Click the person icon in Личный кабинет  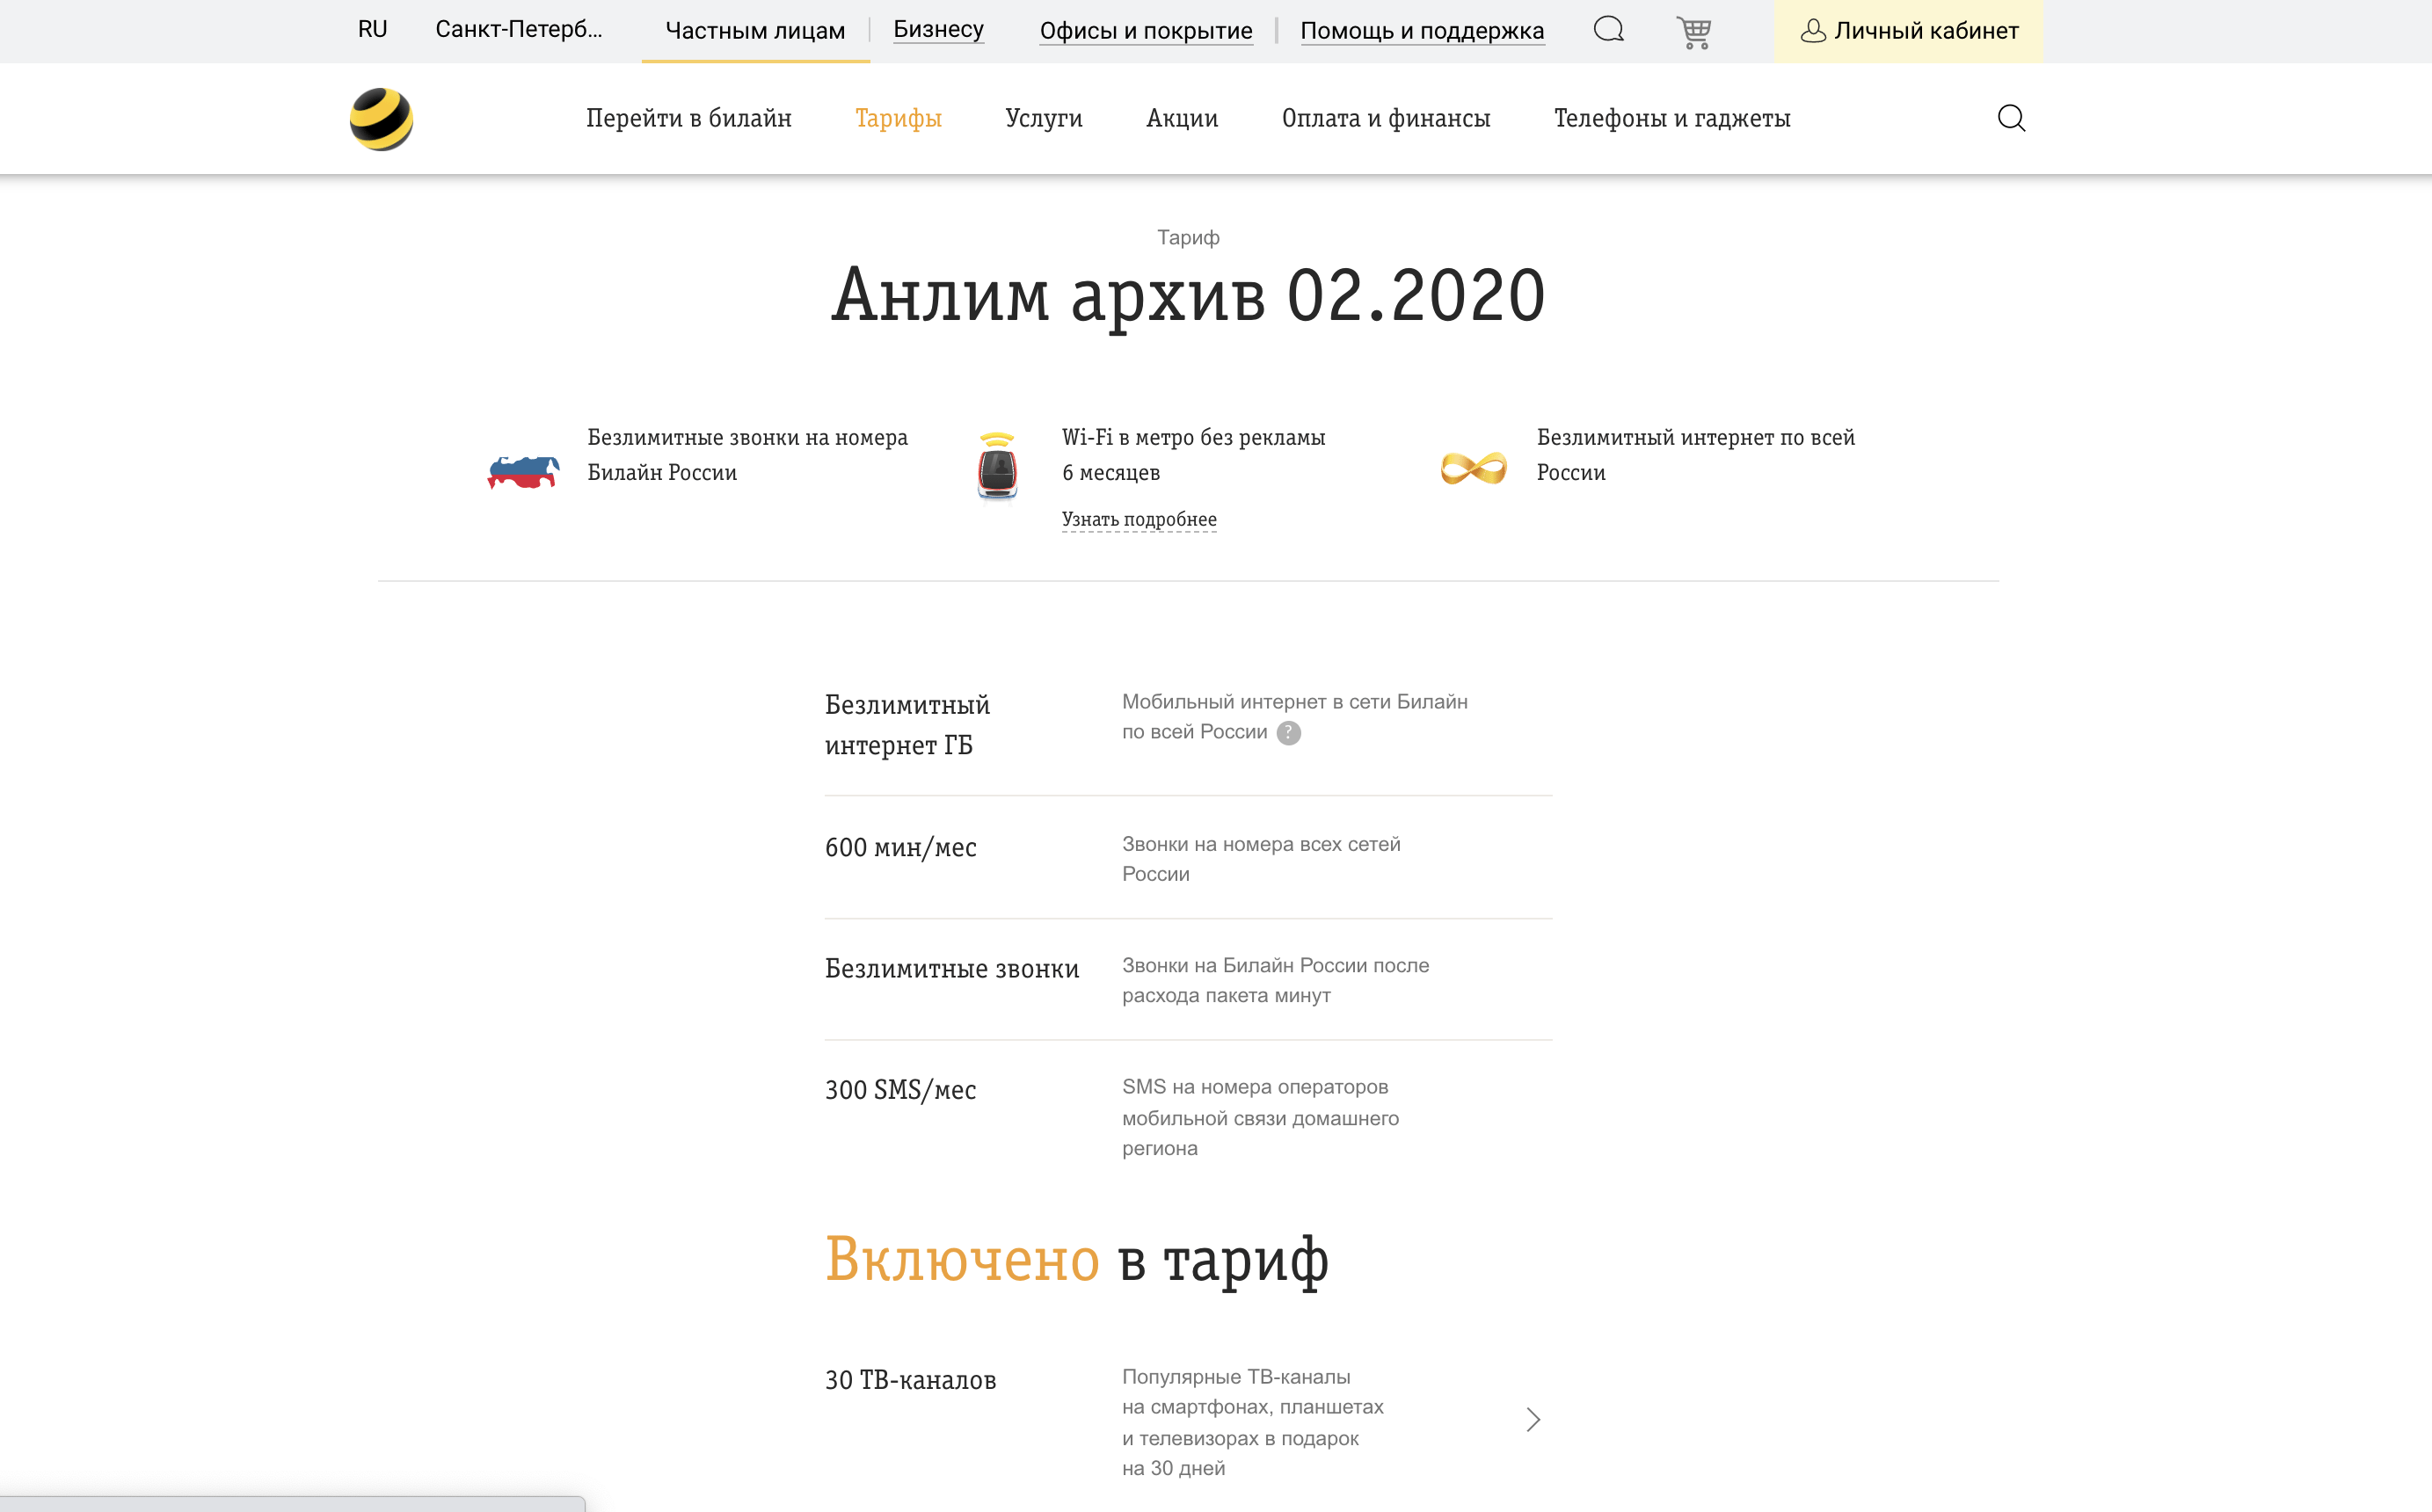coord(1812,31)
